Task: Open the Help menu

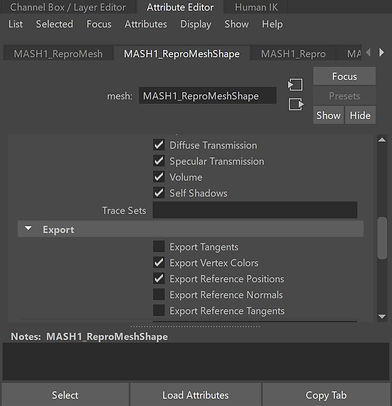Action: [x=272, y=24]
